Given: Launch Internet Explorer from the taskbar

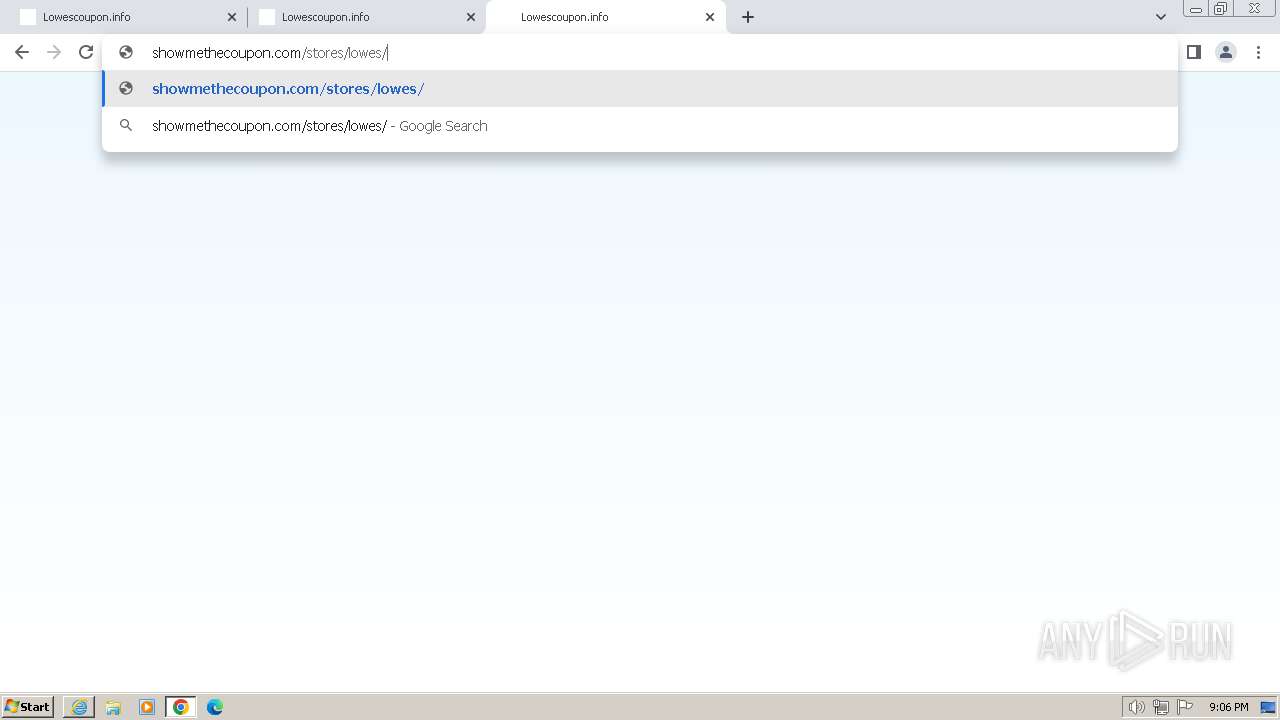Looking at the screenshot, I should click(79, 707).
